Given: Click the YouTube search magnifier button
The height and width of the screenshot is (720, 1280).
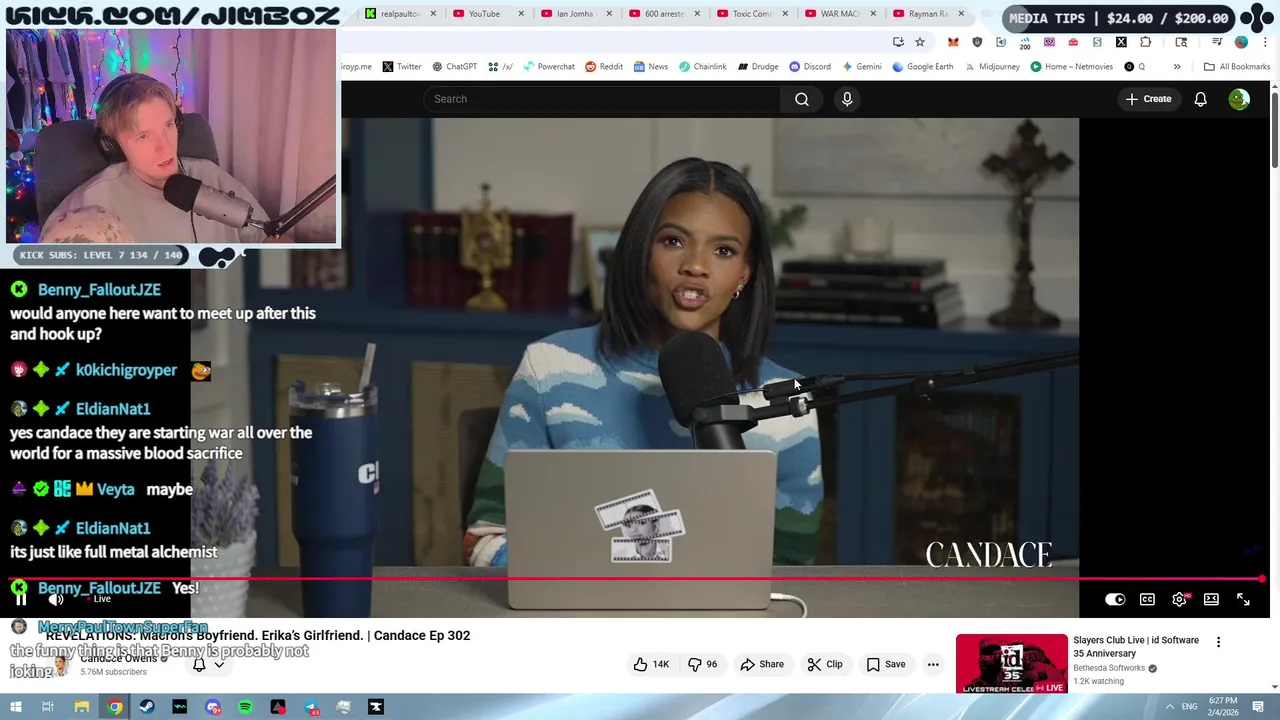Looking at the screenshot, I should pos(802,99).
